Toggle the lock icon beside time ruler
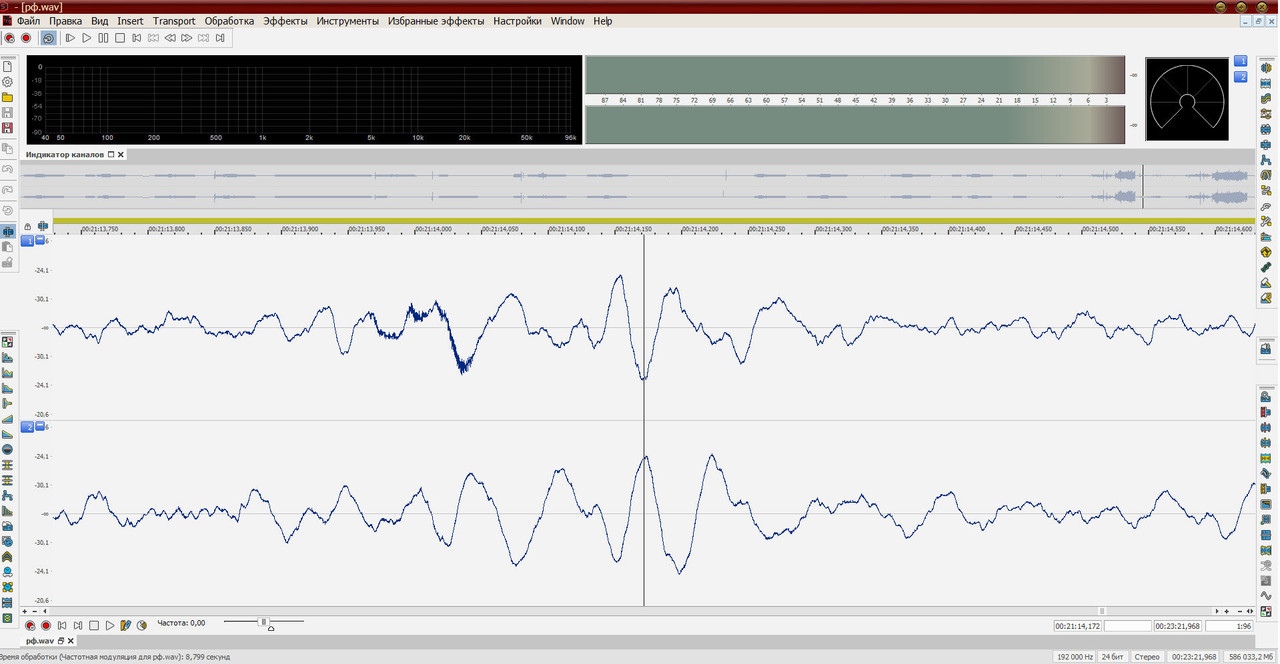Screen dimensions: 1280x664 click(x=27, y=226)
